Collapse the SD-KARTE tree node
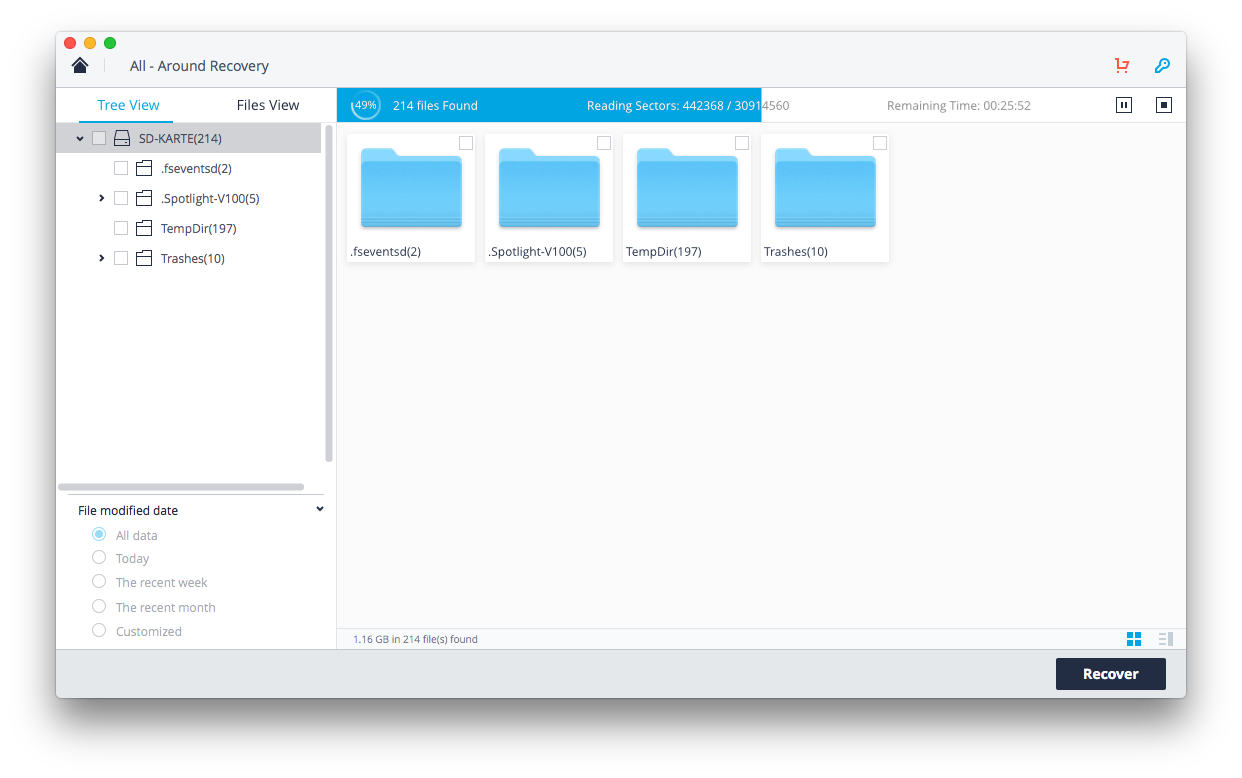The image size is (1242, 778). (x=80, y=138)
